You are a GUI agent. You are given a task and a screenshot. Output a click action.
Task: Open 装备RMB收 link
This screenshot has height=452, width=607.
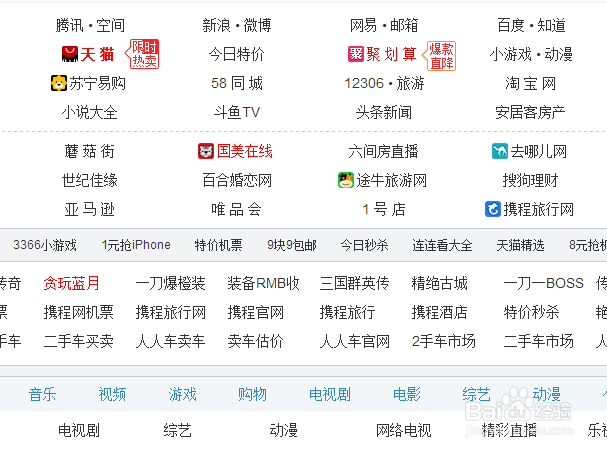(263, 283)
